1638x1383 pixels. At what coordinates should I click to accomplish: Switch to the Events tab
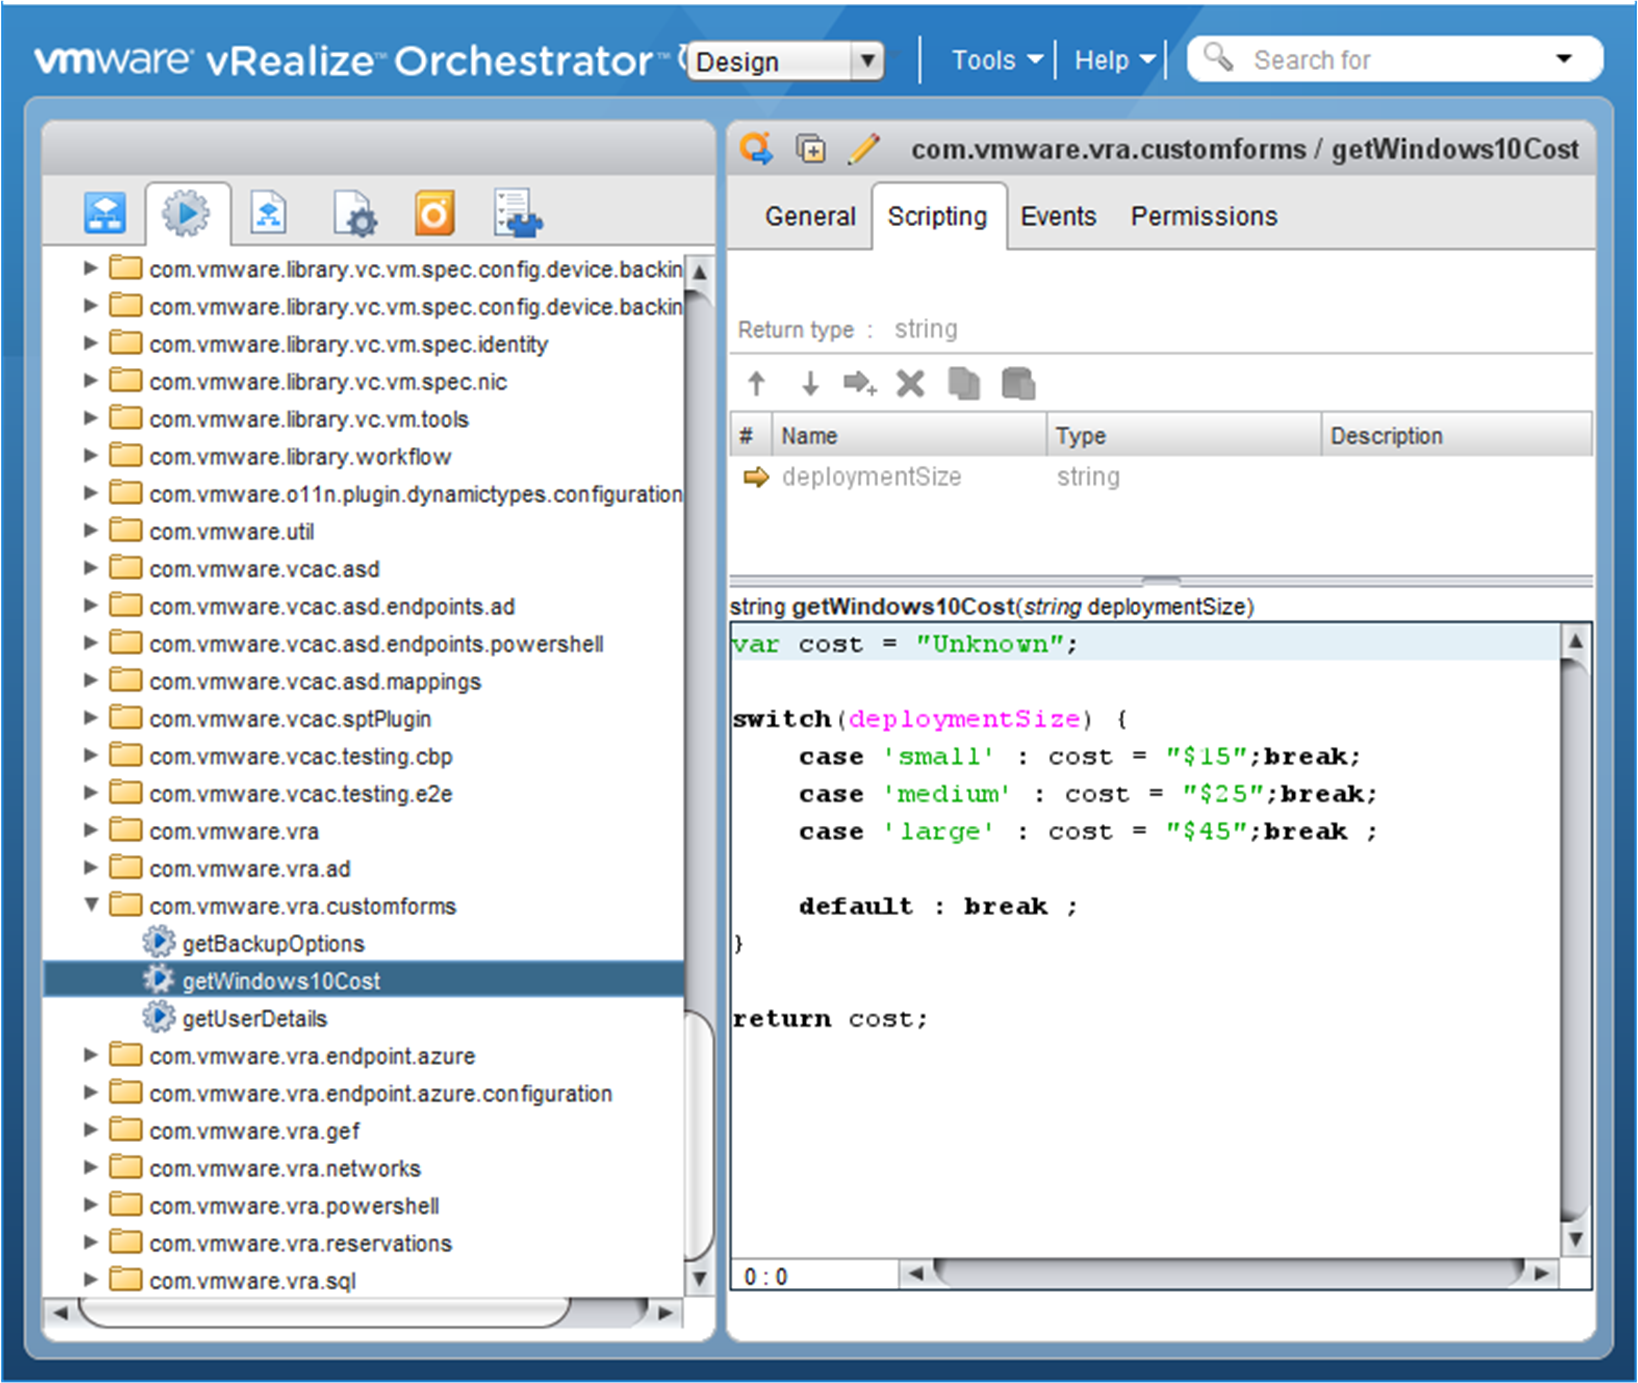[x=1058, y=216]
